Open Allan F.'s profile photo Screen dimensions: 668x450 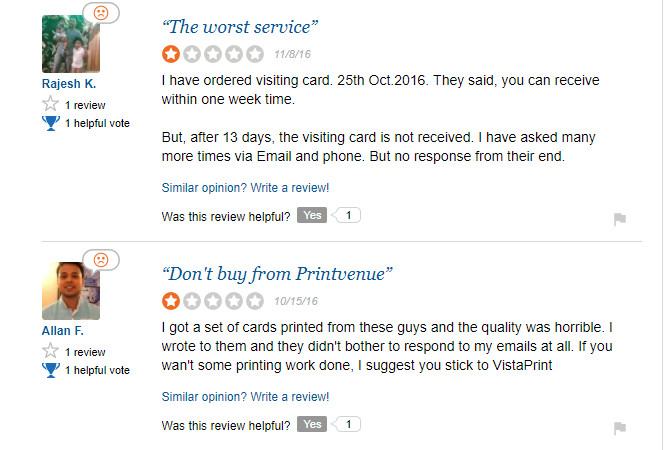(x=70, y=292)
